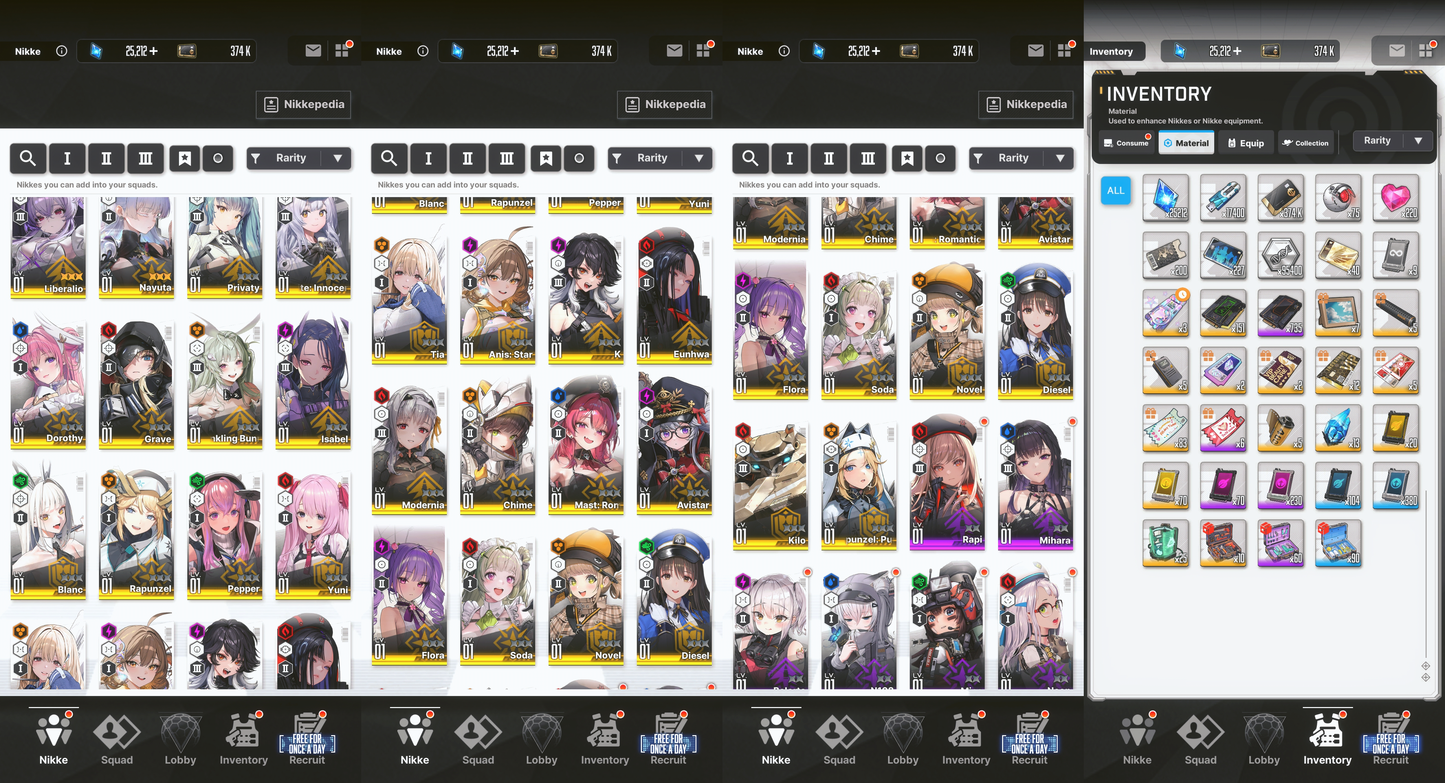Select the blue supply case item x90

(x=1339, y=543)
